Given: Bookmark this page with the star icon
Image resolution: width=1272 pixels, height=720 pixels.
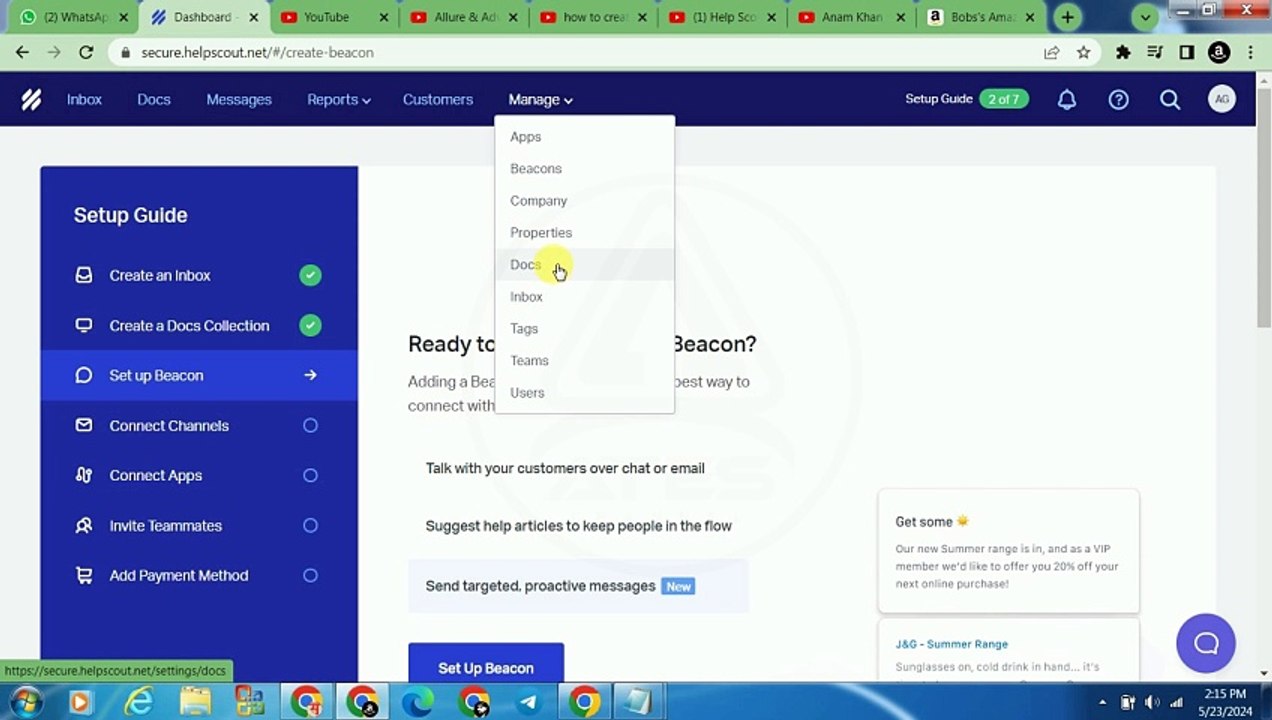Looking at the screenshot, I should [x=1083, y=52].
